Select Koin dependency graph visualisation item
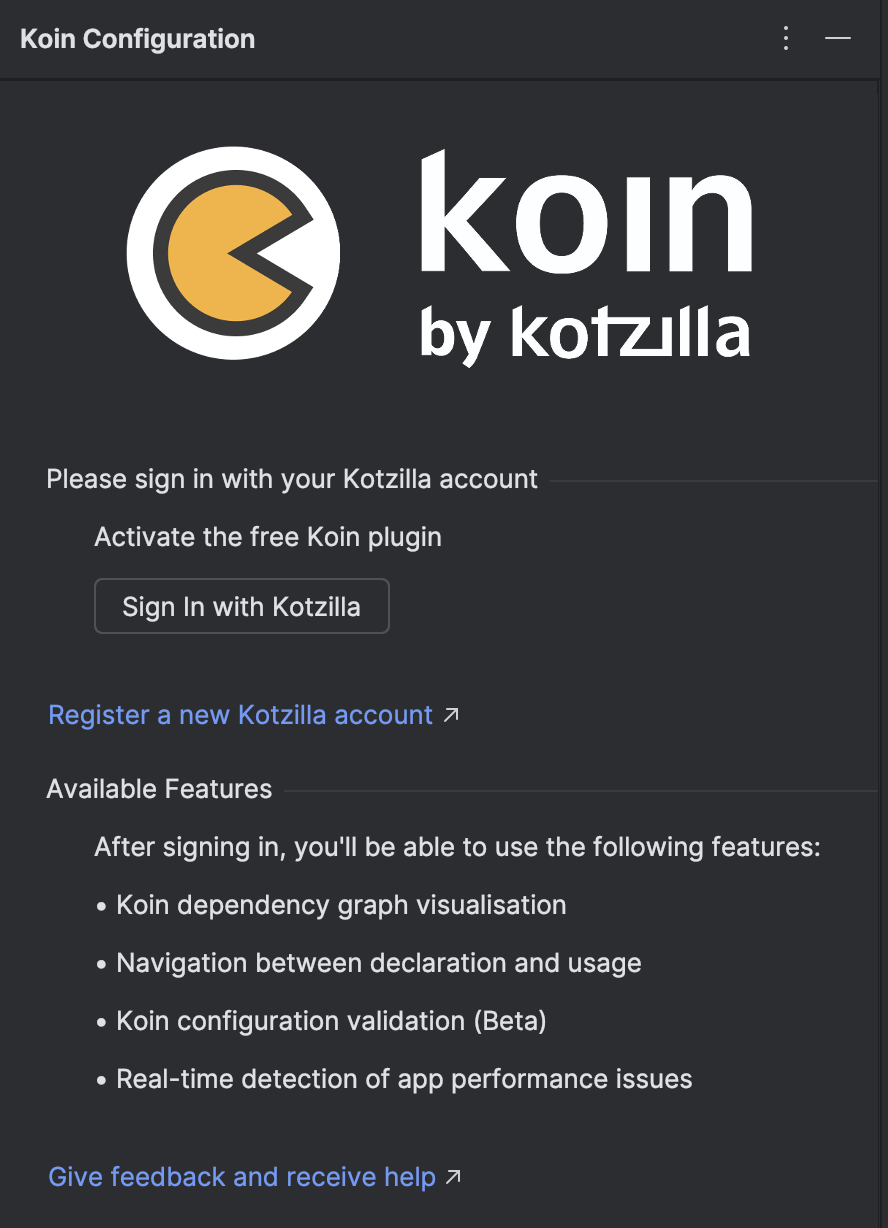The image size is (888, 1228). 331,905
